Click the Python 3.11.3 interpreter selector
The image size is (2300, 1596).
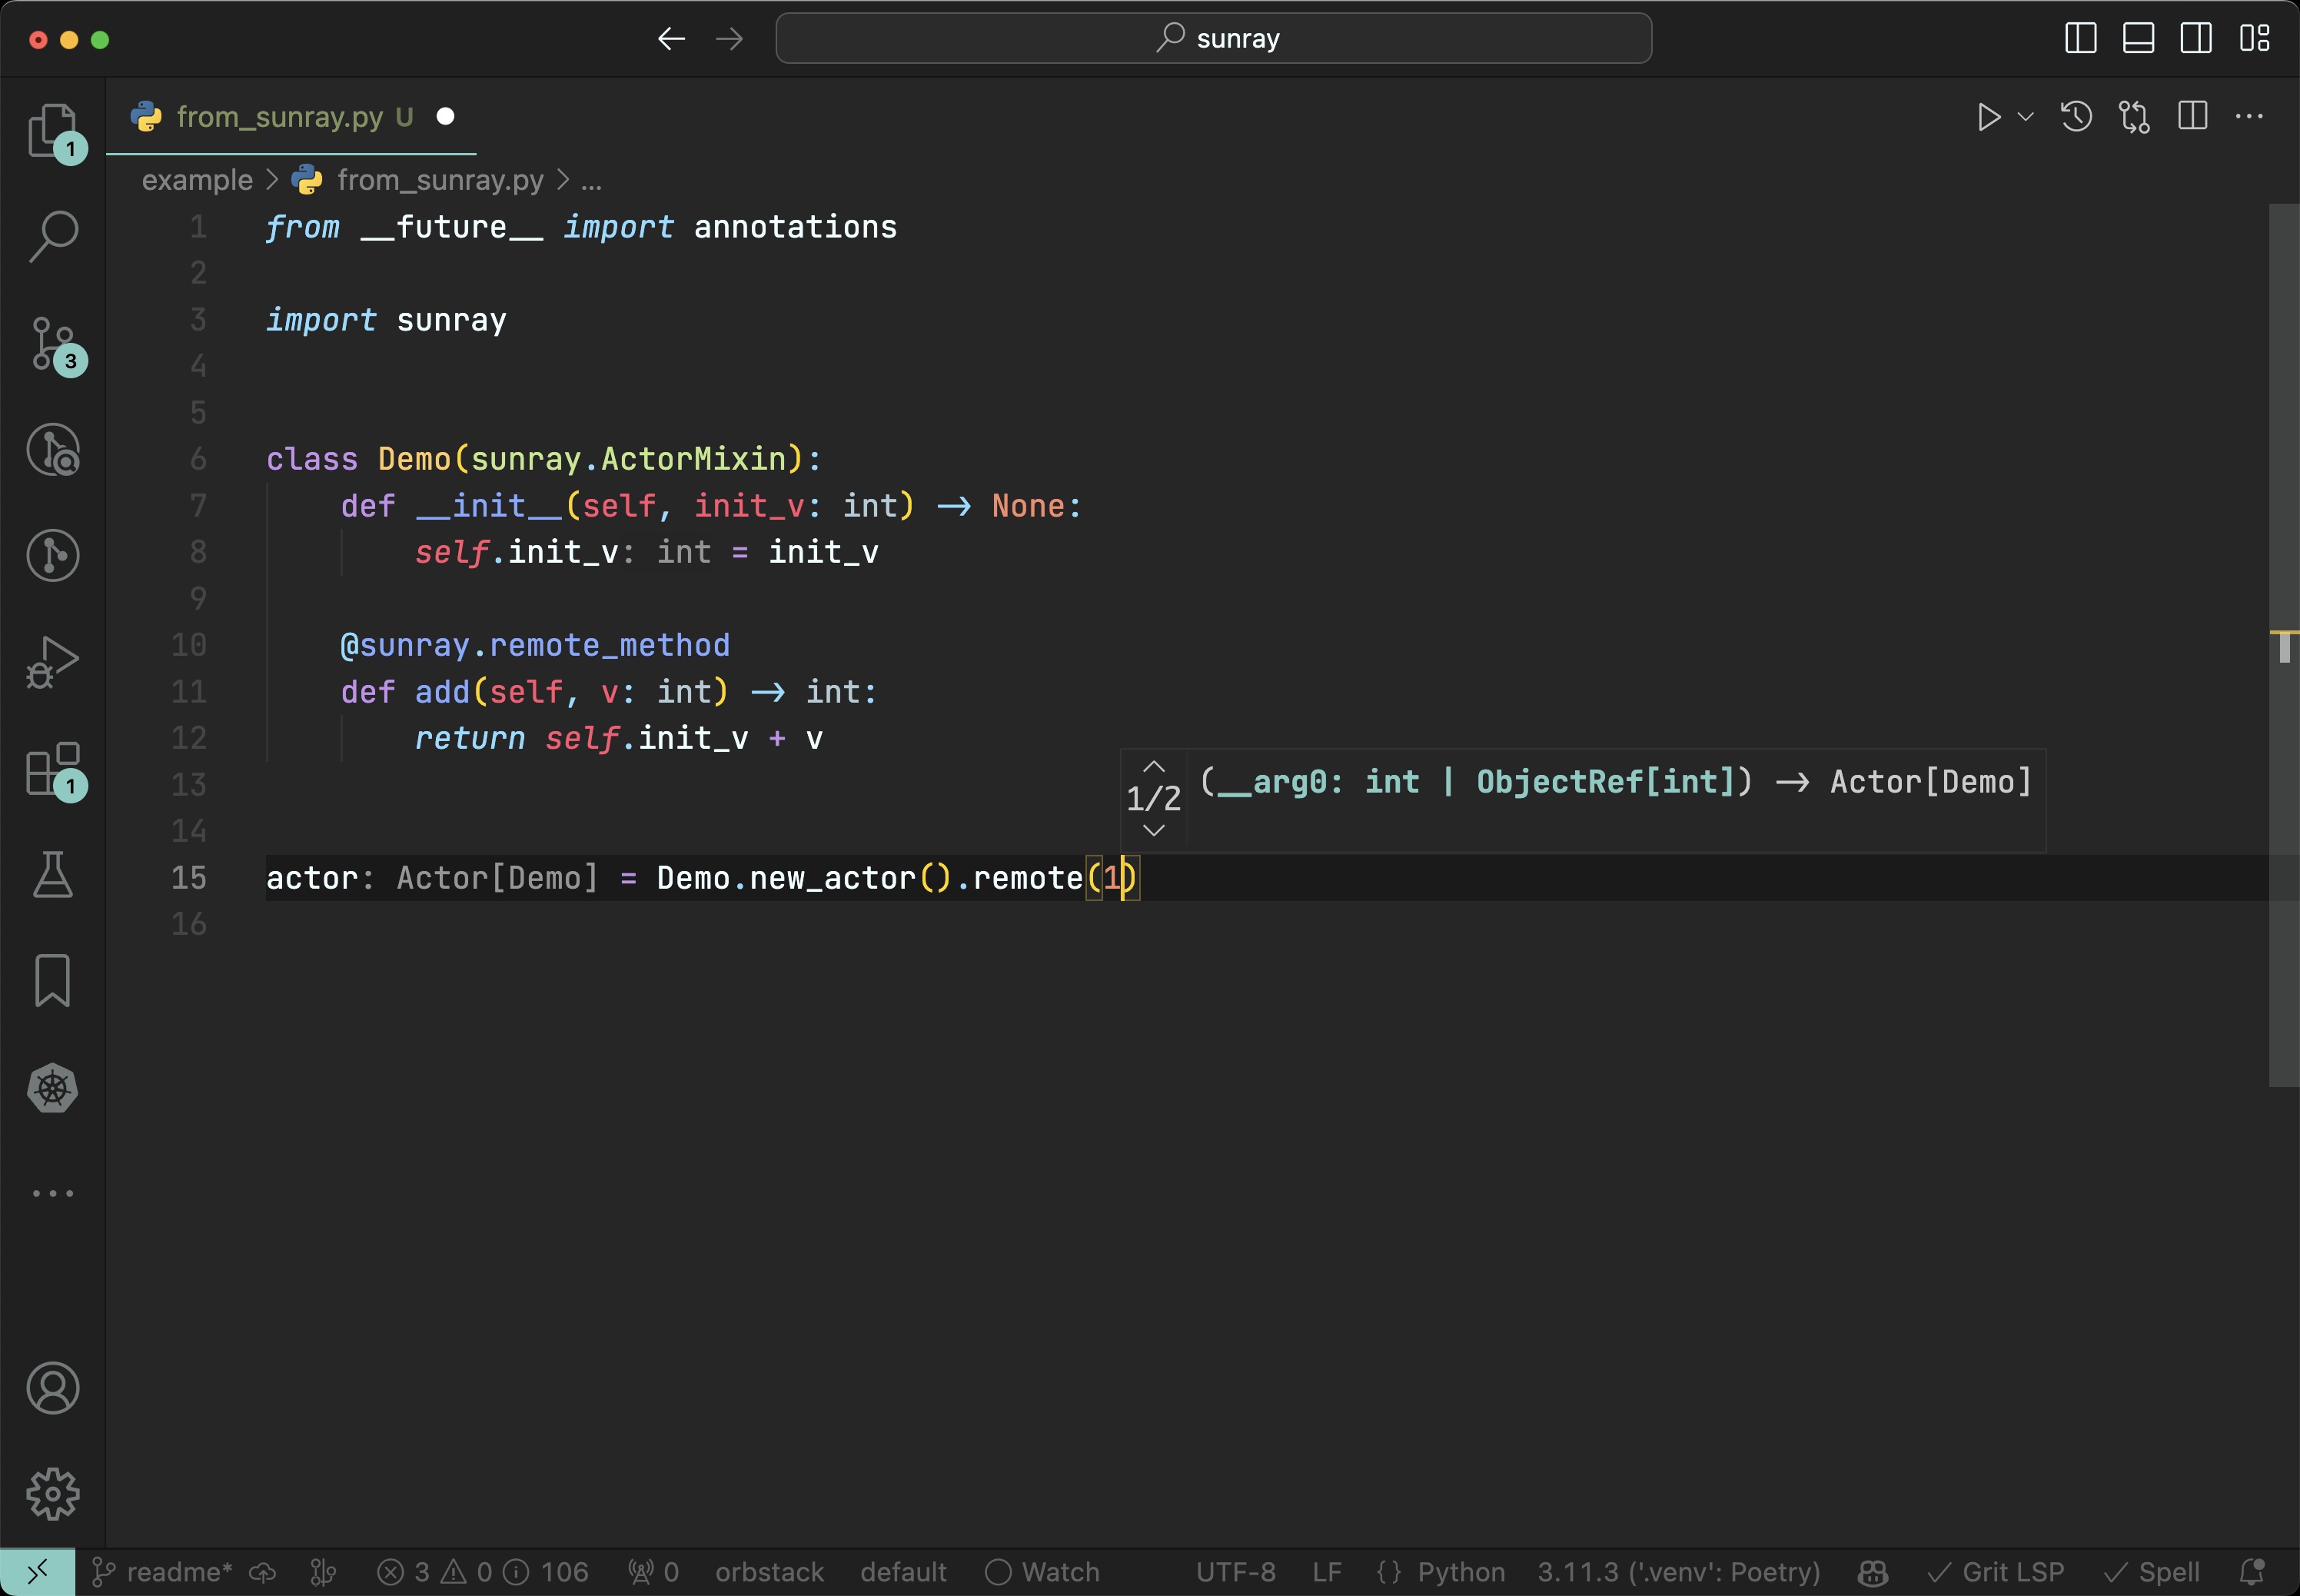click(x=1678, y=1572)
